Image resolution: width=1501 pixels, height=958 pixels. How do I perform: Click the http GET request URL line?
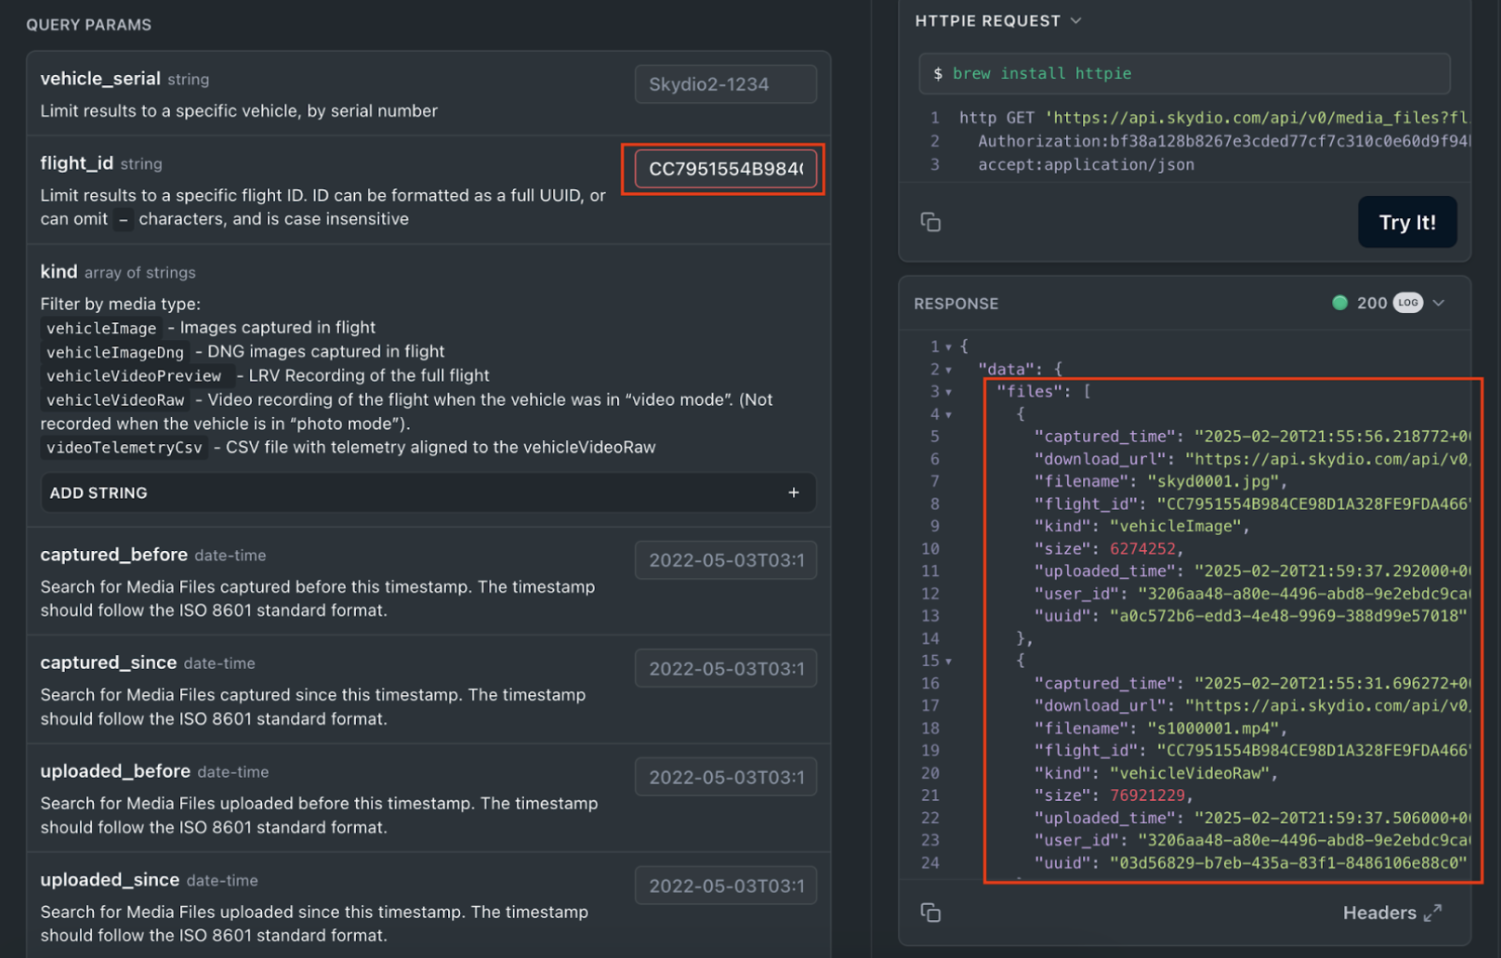click(1214, 118)
